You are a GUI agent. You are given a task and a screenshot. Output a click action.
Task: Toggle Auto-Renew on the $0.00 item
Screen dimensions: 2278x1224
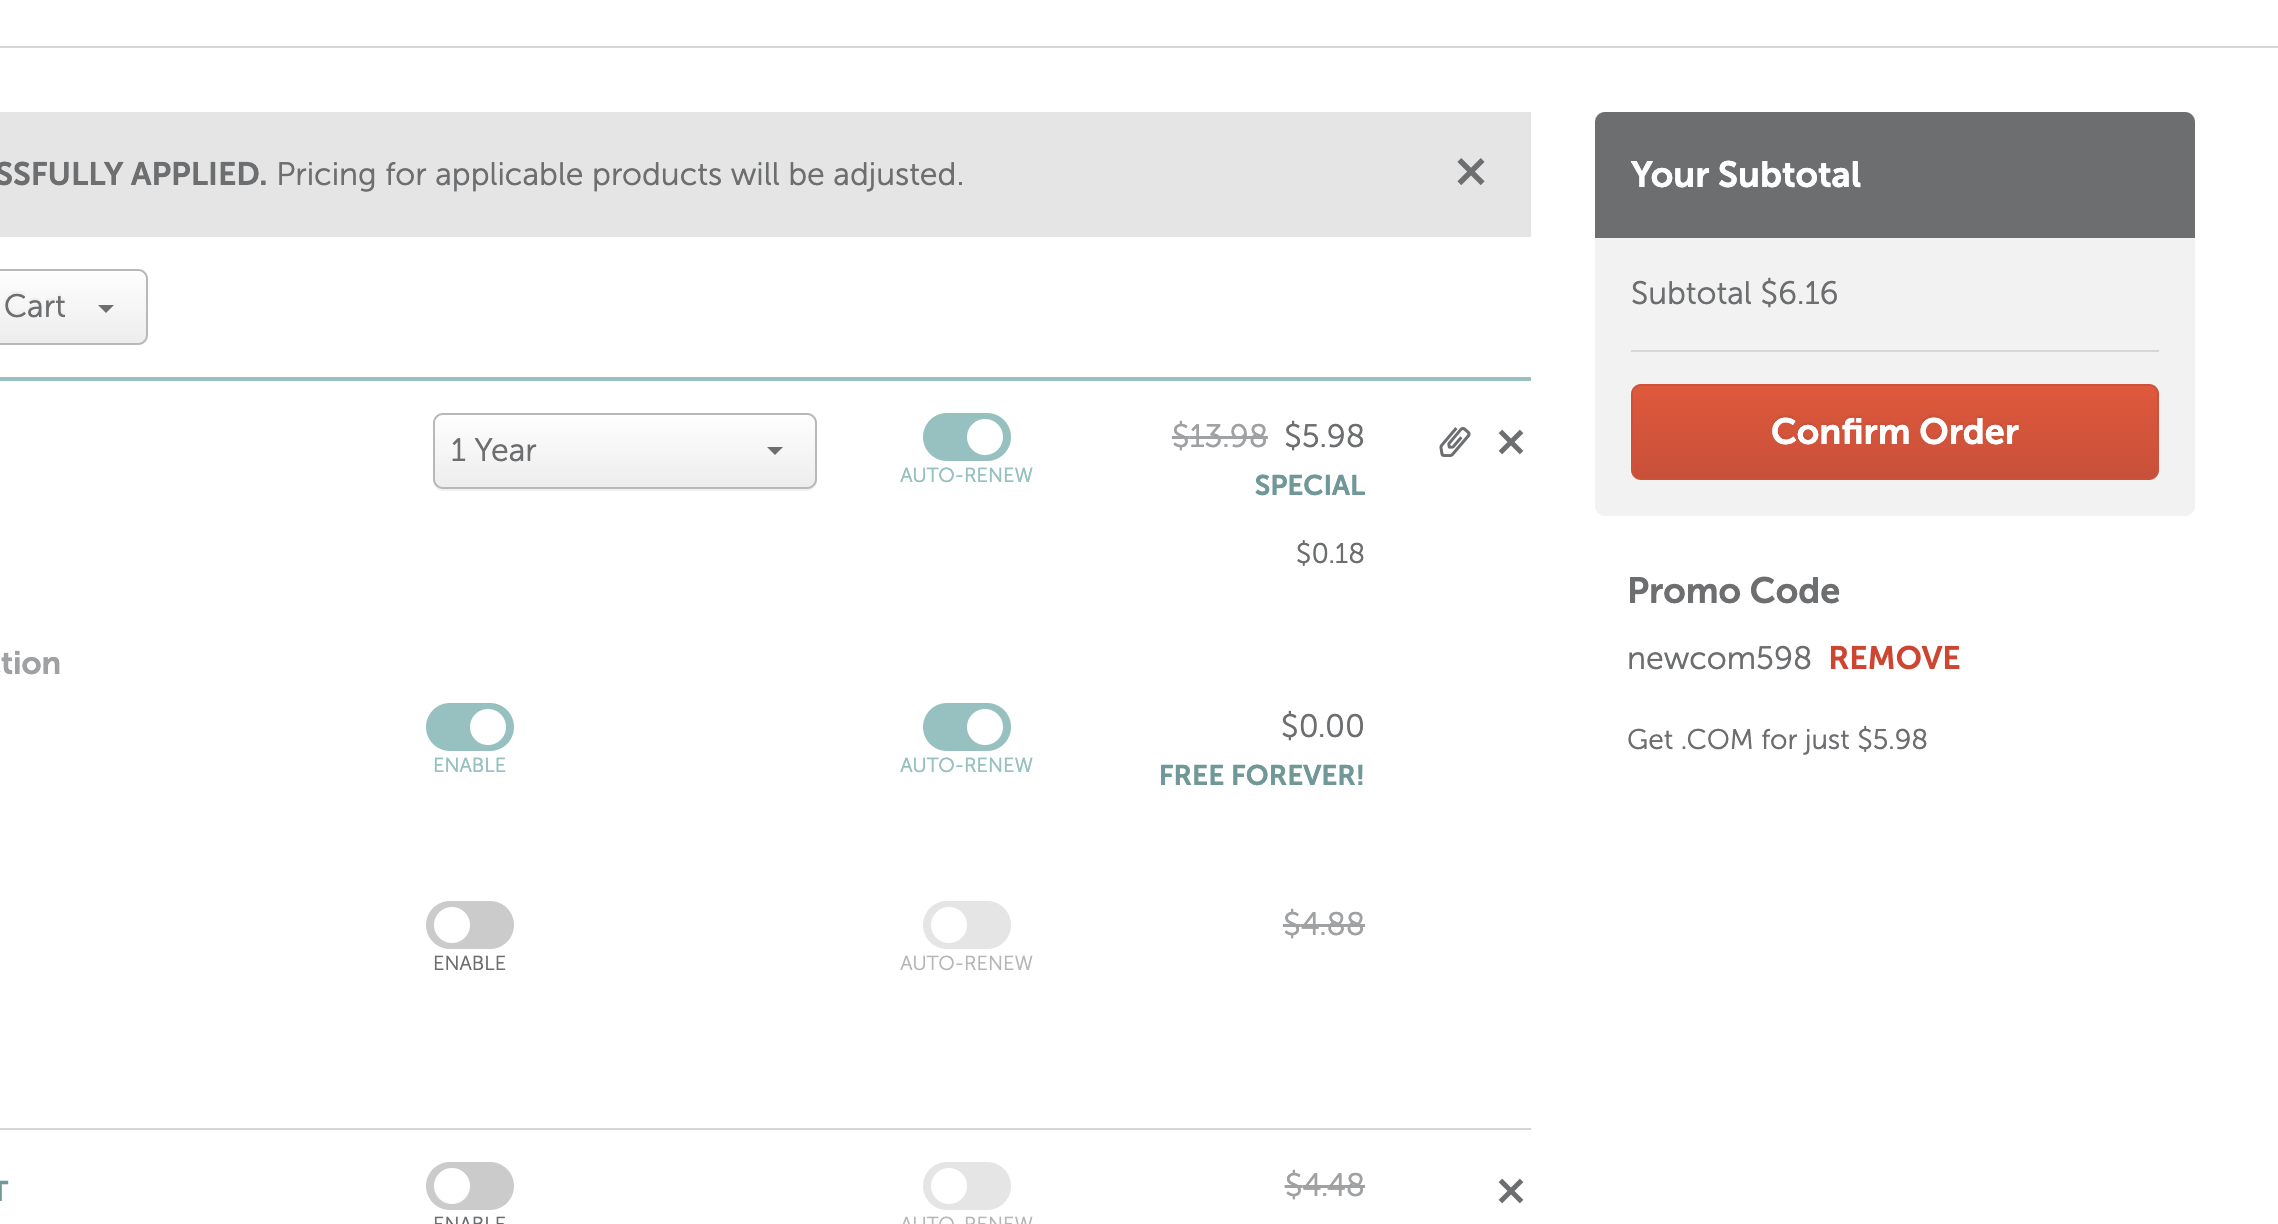tap(966, 727)
